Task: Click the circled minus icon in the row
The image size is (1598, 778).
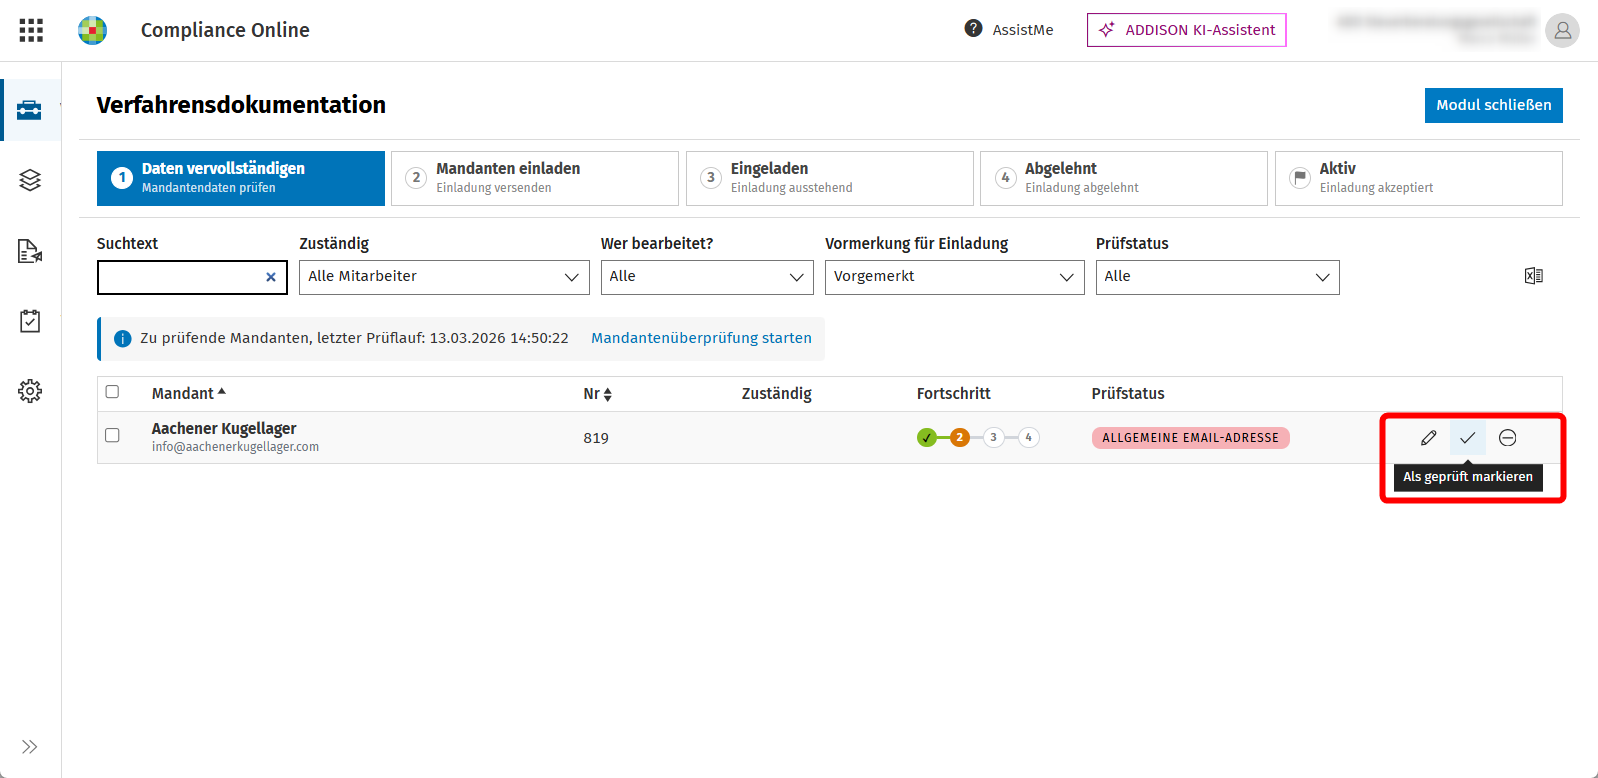Action: 1508,438
